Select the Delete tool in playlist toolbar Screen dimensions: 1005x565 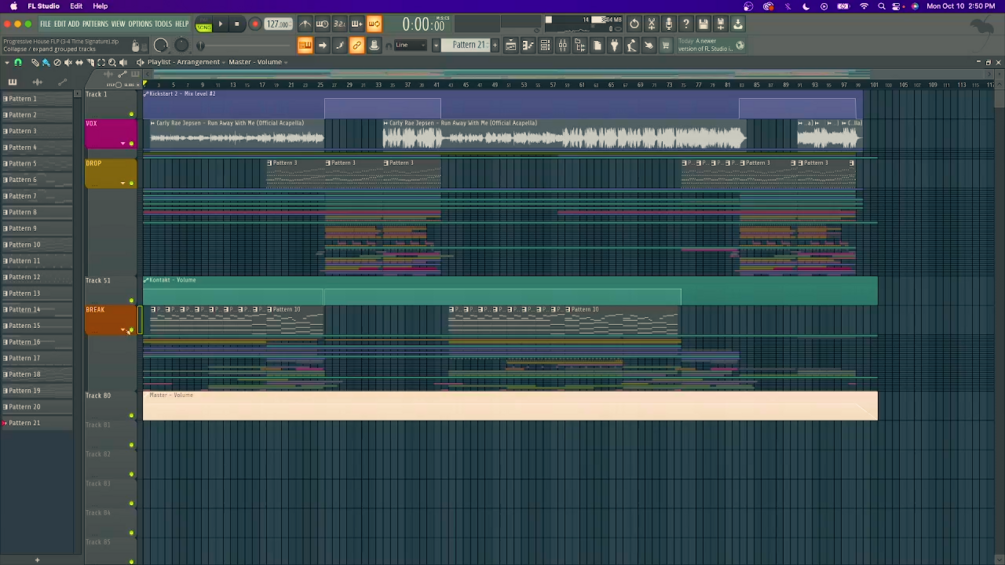[x=57, y=62]
